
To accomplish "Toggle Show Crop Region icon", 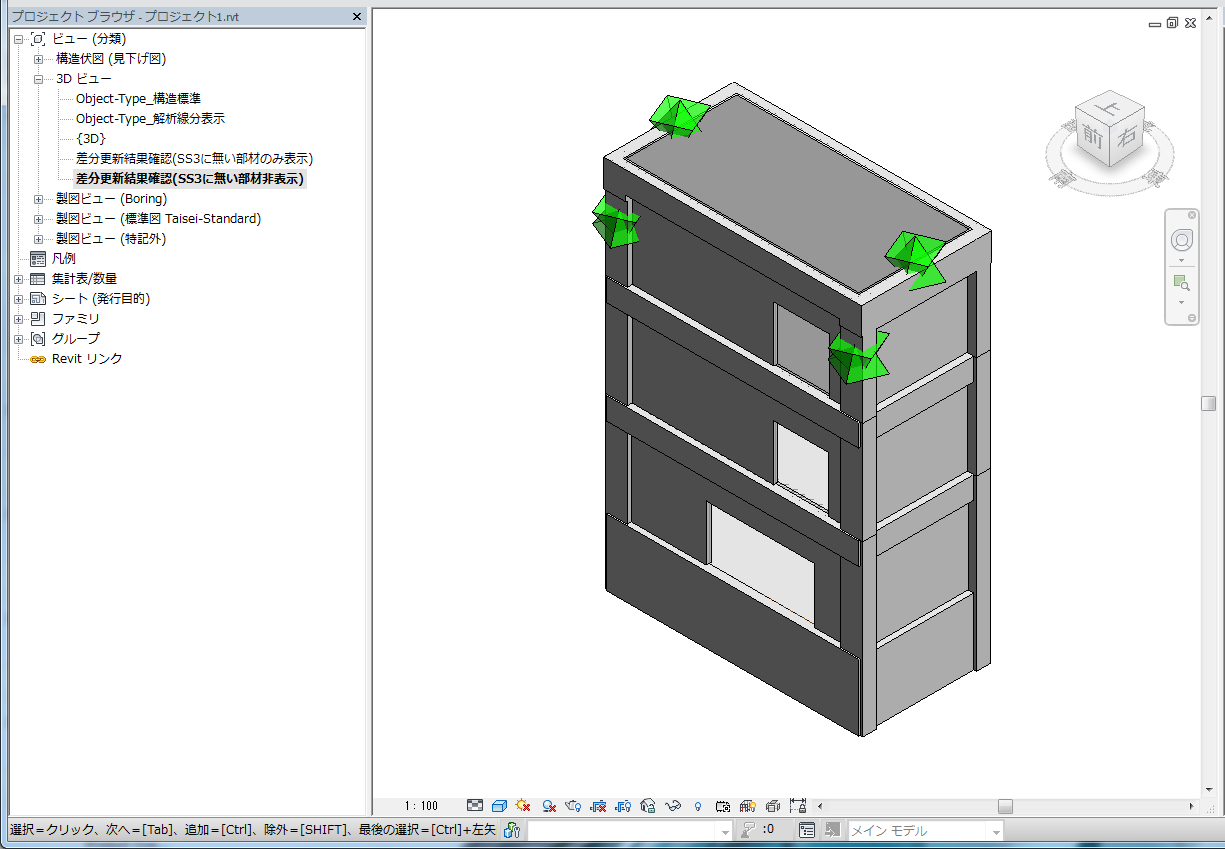I will coord(622,805).
